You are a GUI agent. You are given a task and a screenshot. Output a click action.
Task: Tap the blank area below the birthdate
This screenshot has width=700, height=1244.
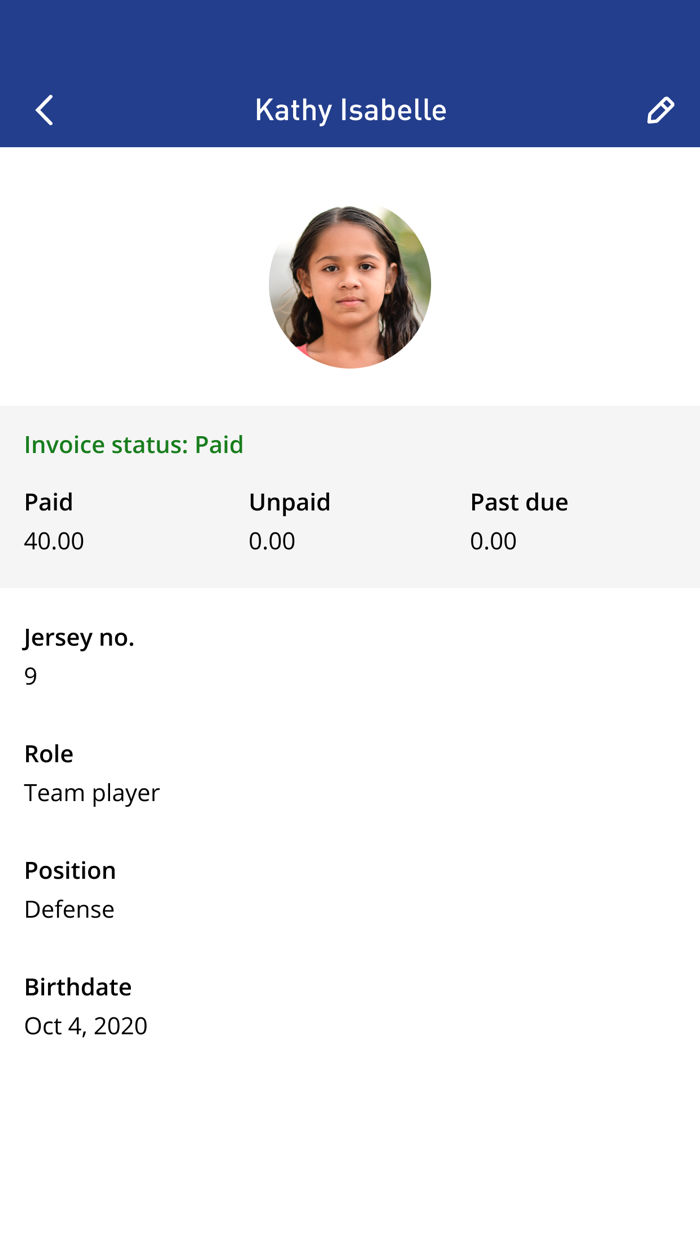point(350,1150)
